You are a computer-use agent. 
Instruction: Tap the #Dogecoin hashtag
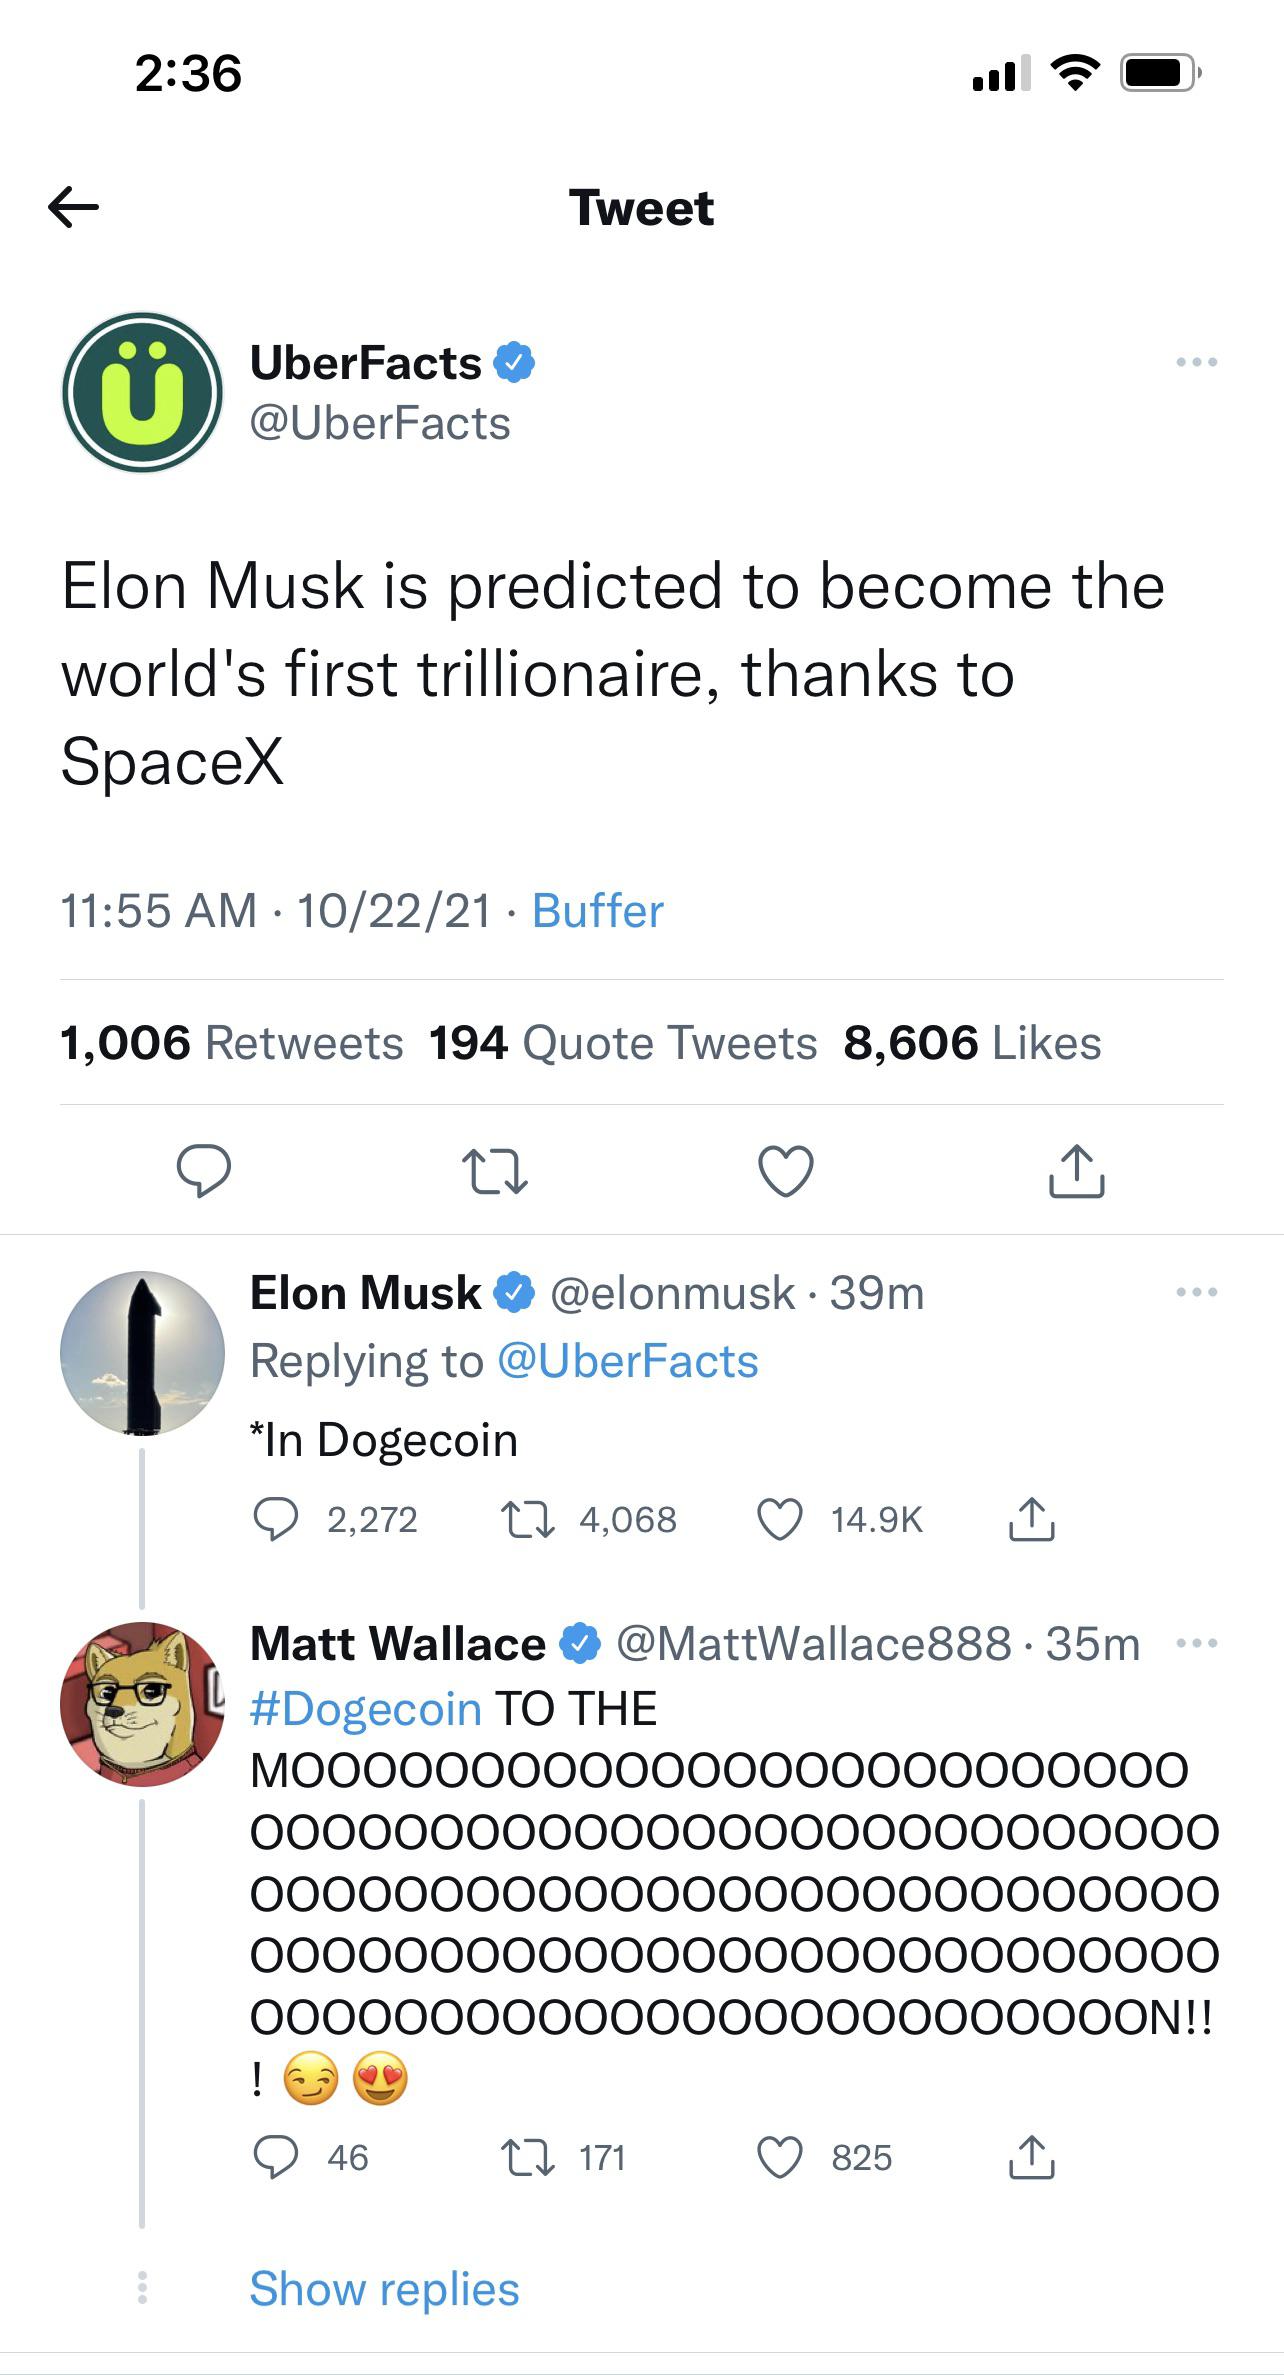point(366,1708)
